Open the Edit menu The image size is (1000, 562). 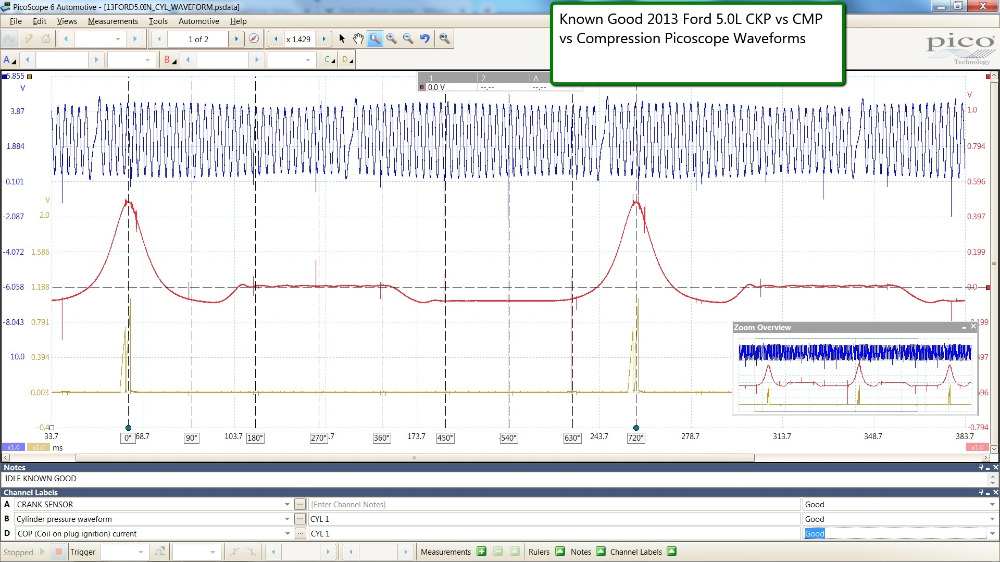pyautogui.click(x=40, y=21)
